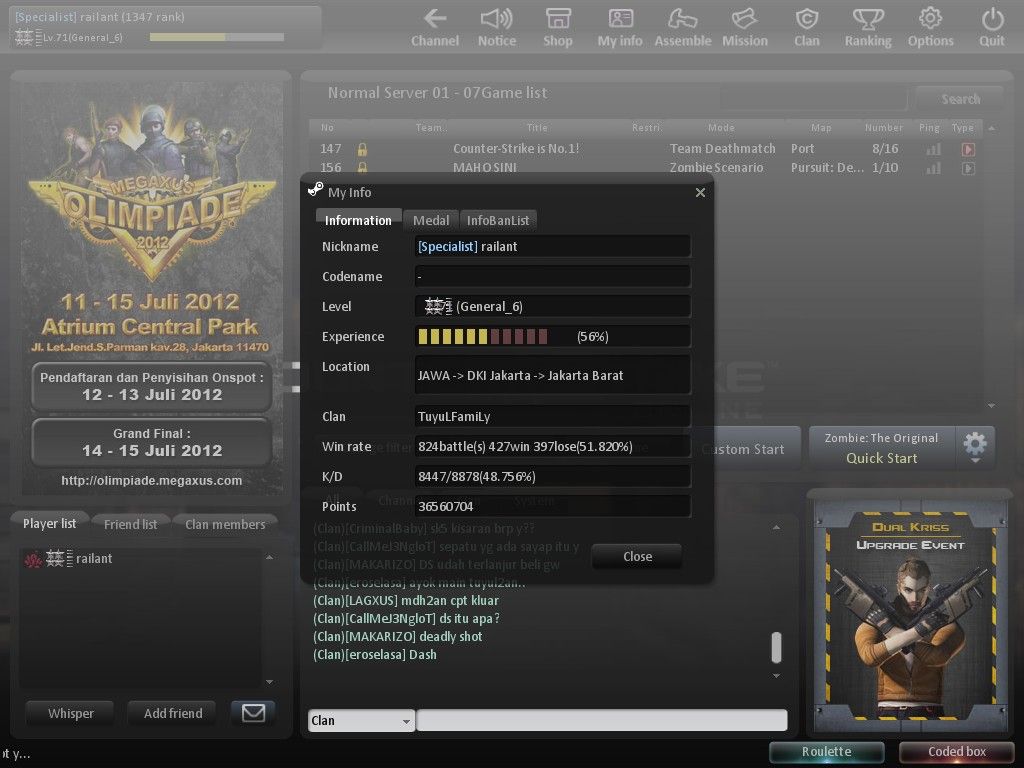Screen dimensions: 1024x768
Task: Click the rank badge beside railant in player list
Action: click(x=59, y=558)
